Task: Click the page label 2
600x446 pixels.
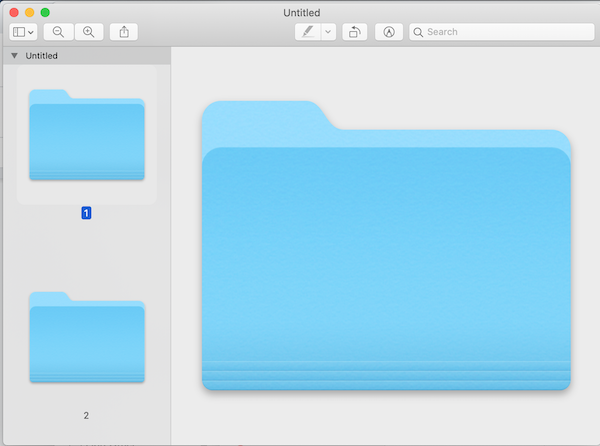Action: [x=86, y=415]
